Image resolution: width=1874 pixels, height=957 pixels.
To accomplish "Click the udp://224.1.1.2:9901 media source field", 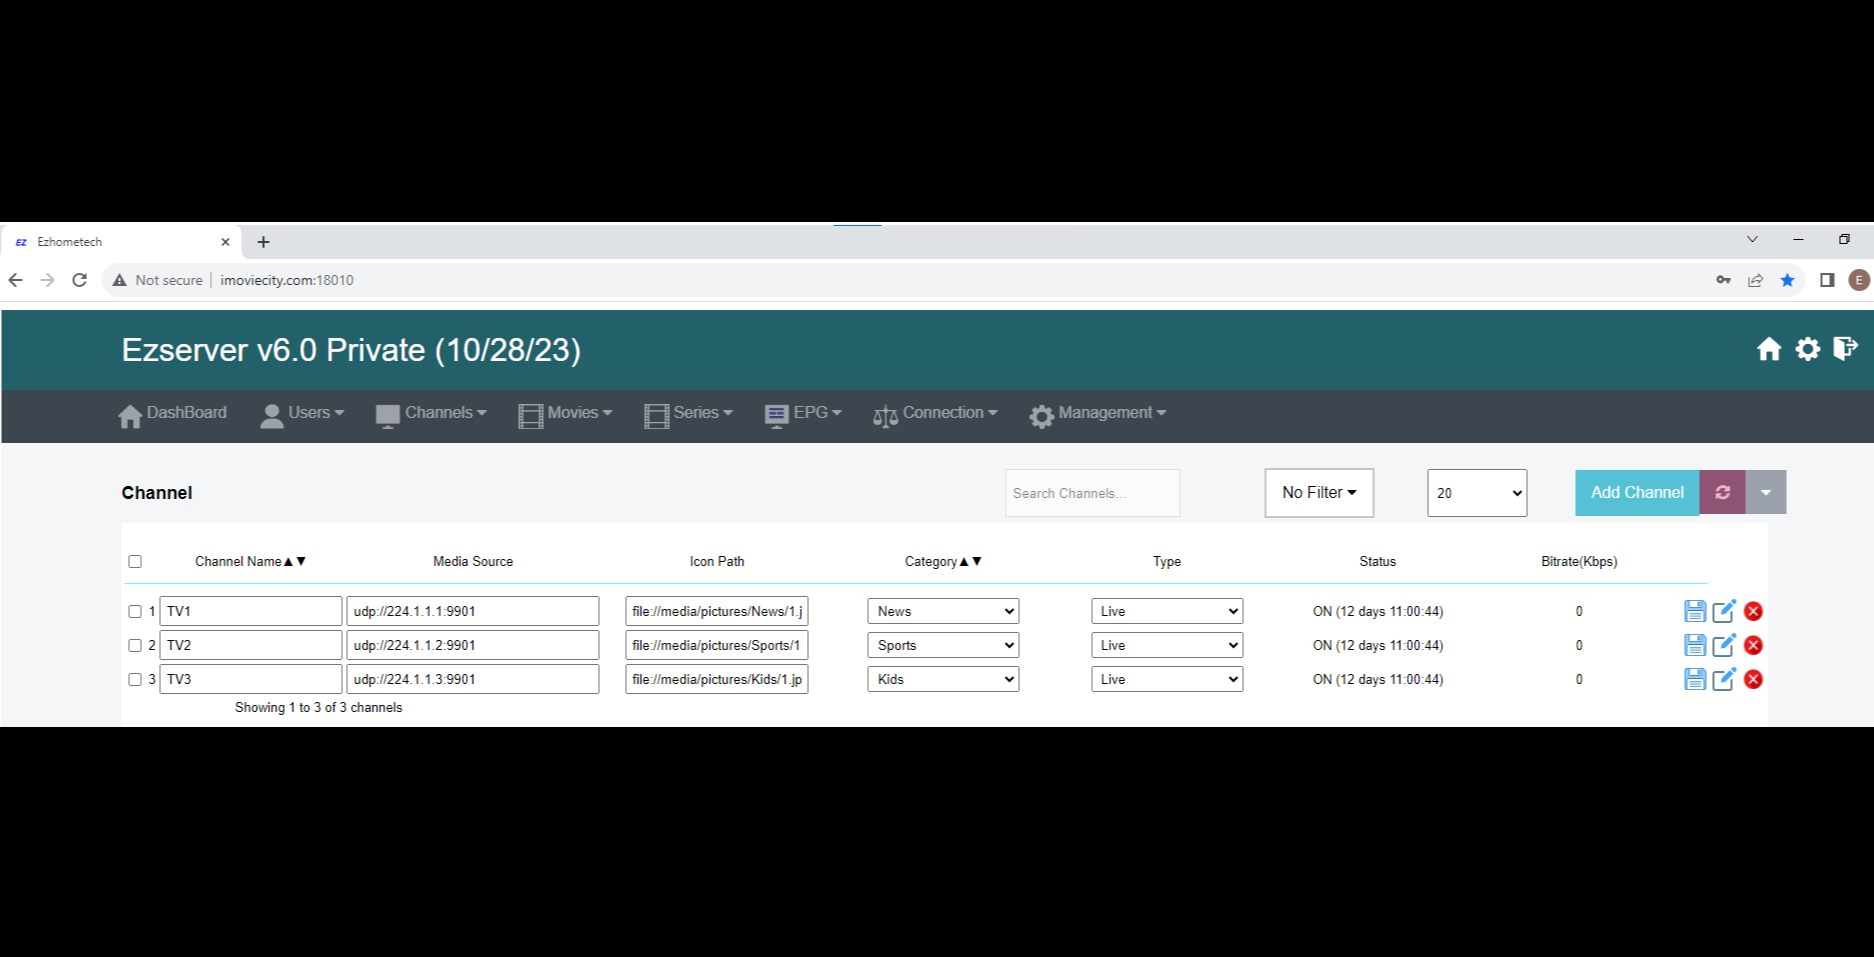I will (473, 645).
